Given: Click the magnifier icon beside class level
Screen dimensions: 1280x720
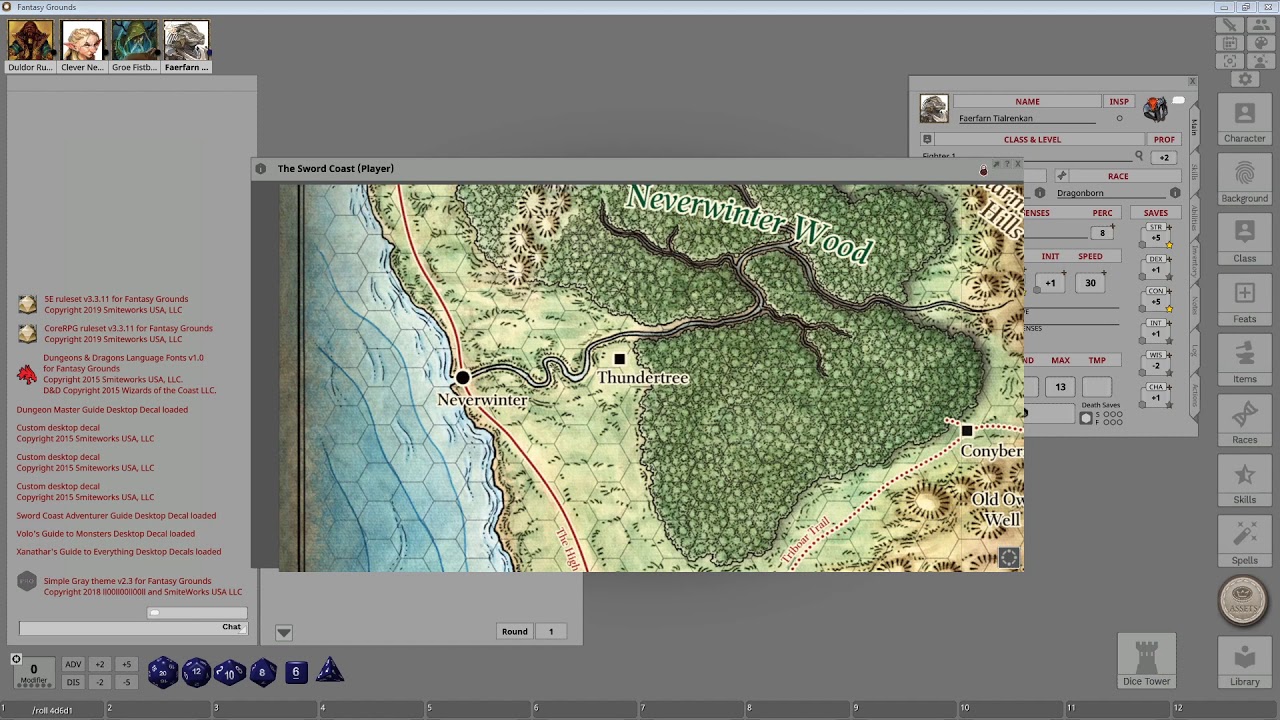Looking at the screenshot, I should click(1138, 156).
